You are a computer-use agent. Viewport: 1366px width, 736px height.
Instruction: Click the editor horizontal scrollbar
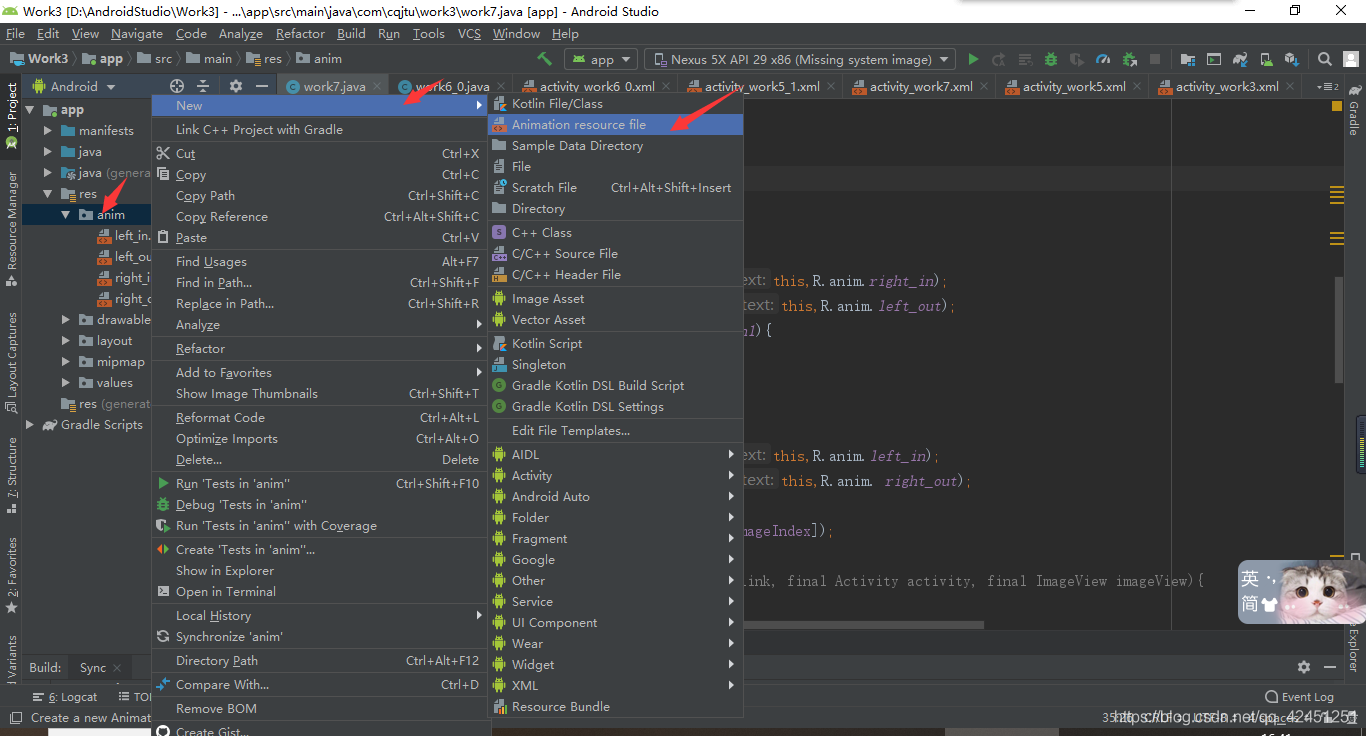click(x=863, y=625)
